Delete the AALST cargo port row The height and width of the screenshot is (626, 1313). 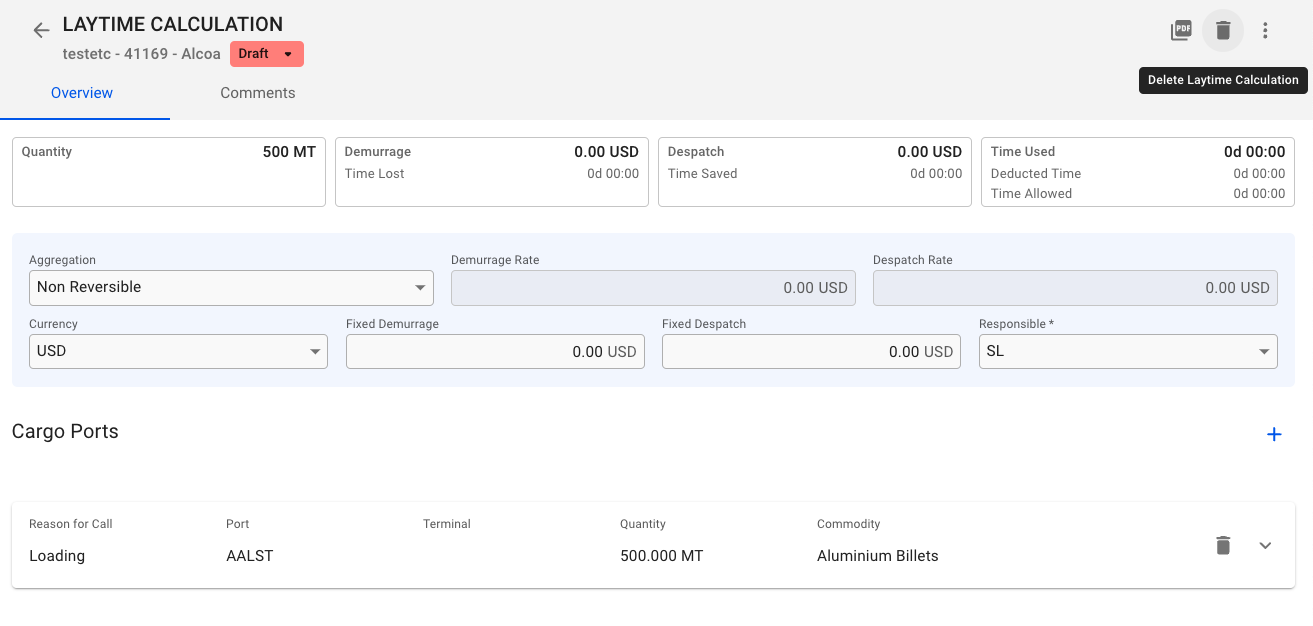coord(1222,545)
